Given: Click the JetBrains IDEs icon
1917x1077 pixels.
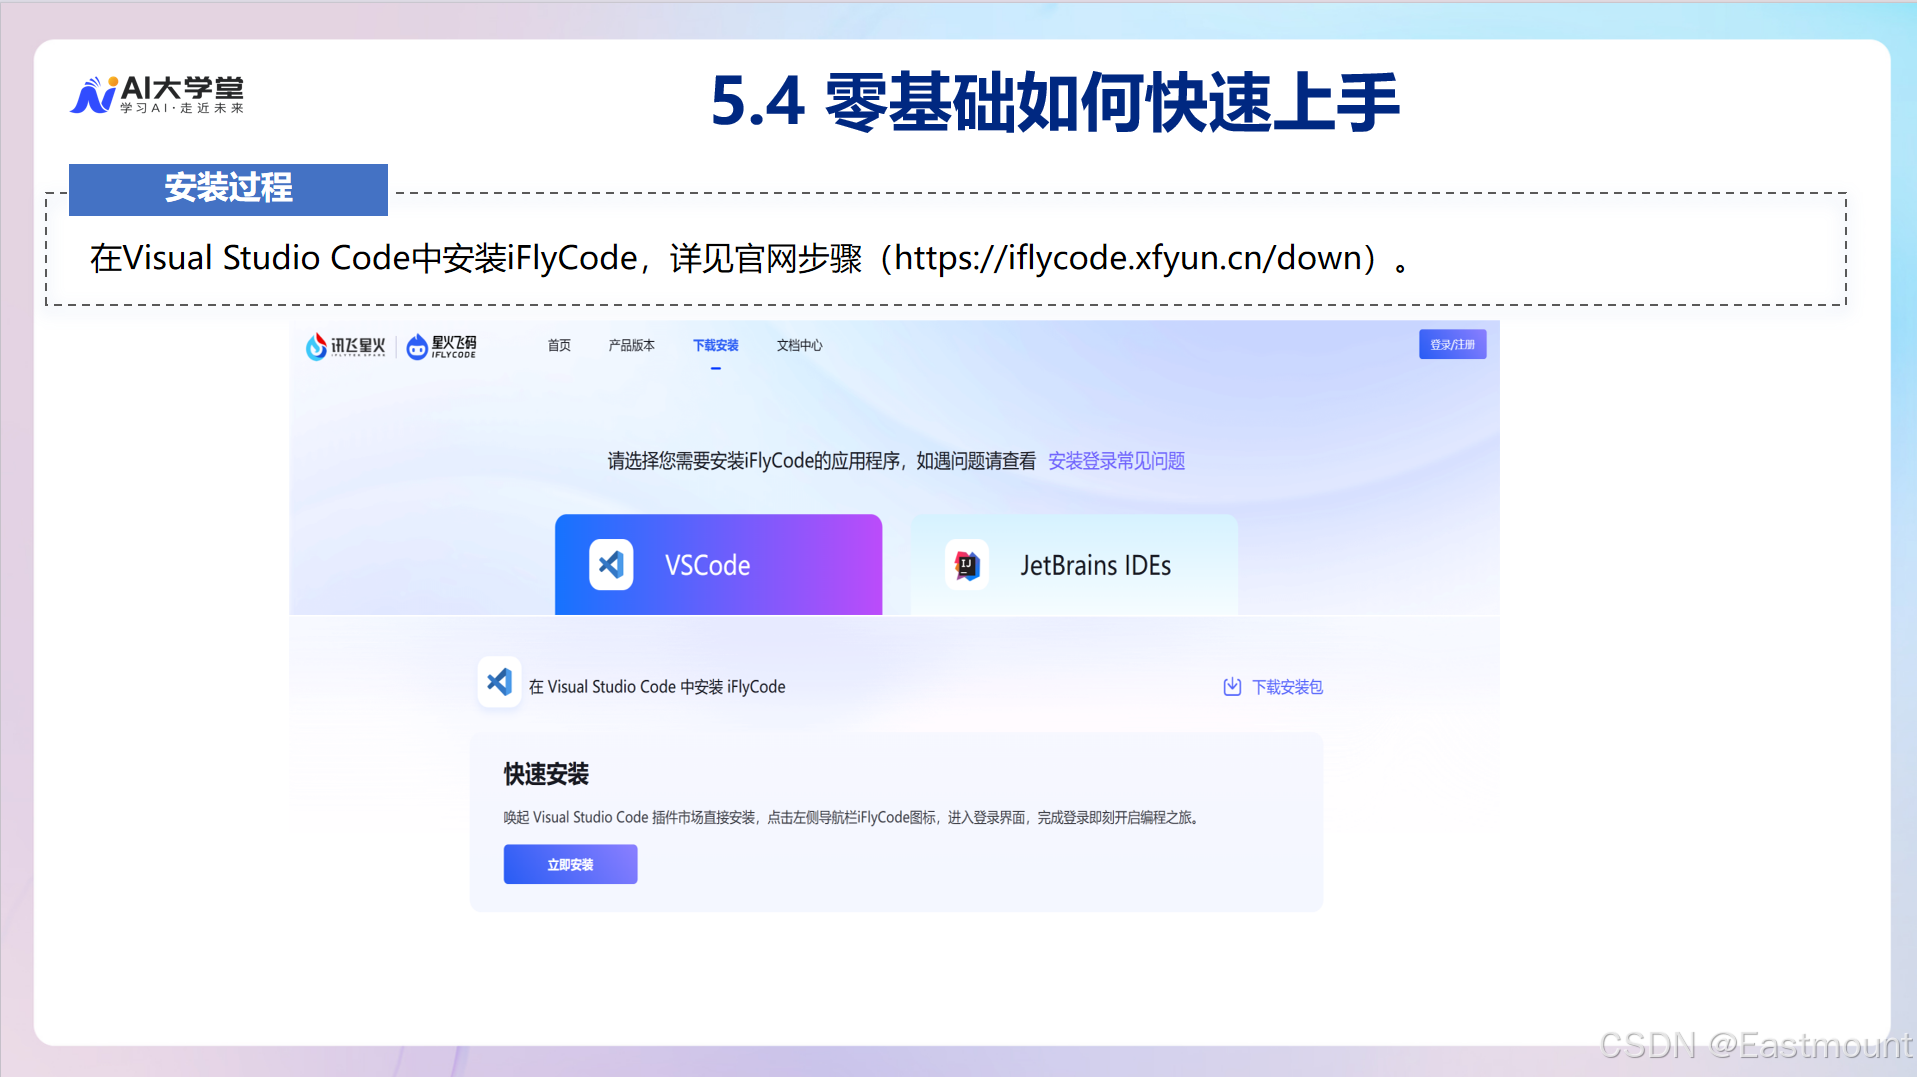Looking at the screenshot, I should (966, 564).
